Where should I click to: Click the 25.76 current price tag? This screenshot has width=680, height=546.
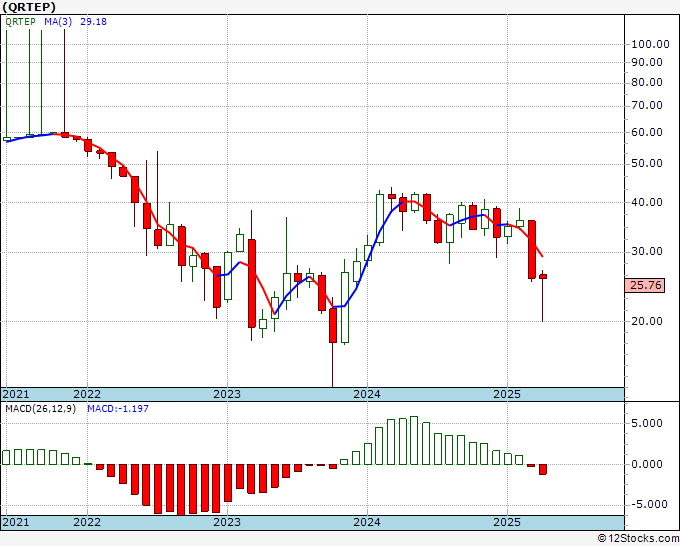(x=645, y=285)
